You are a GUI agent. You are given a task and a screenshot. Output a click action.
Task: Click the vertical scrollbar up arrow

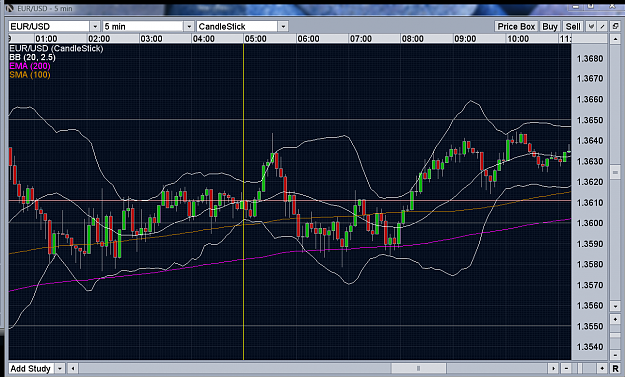615,39
